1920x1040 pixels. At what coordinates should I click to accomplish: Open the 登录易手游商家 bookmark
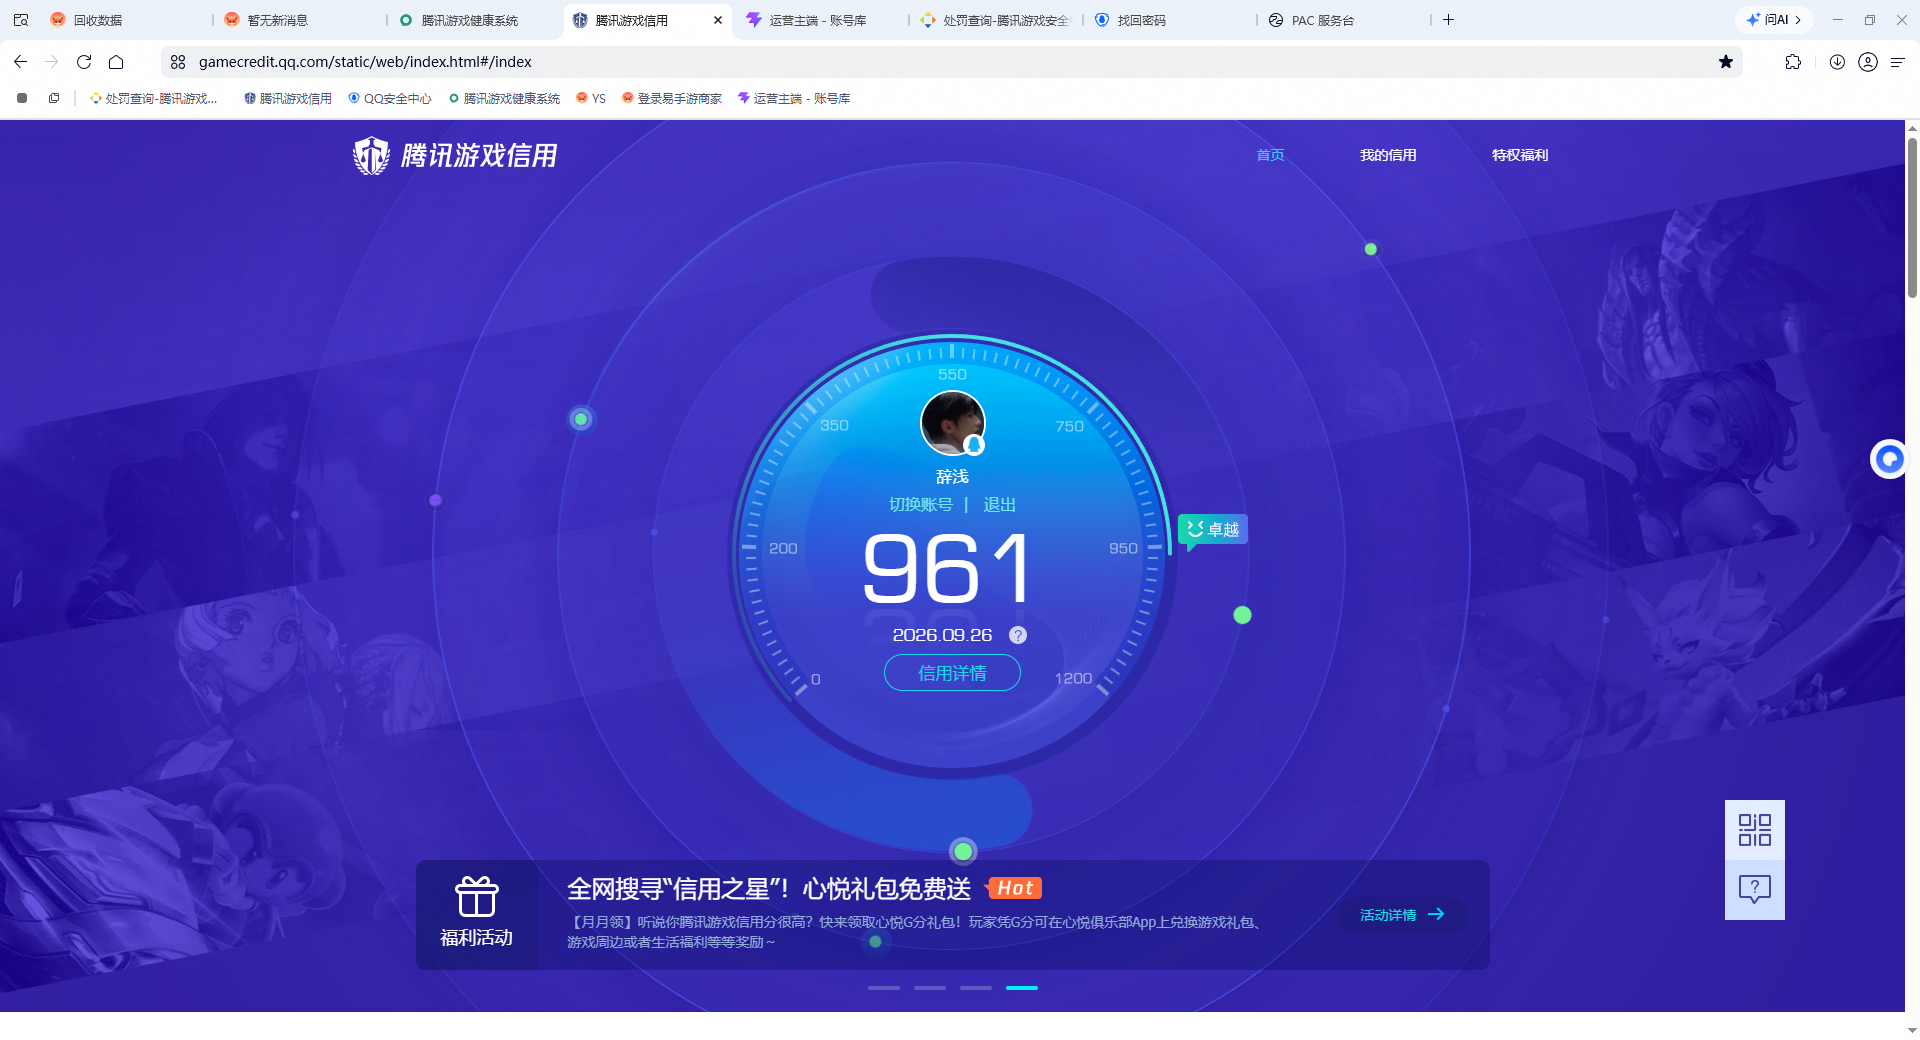[x=672, y=98]
